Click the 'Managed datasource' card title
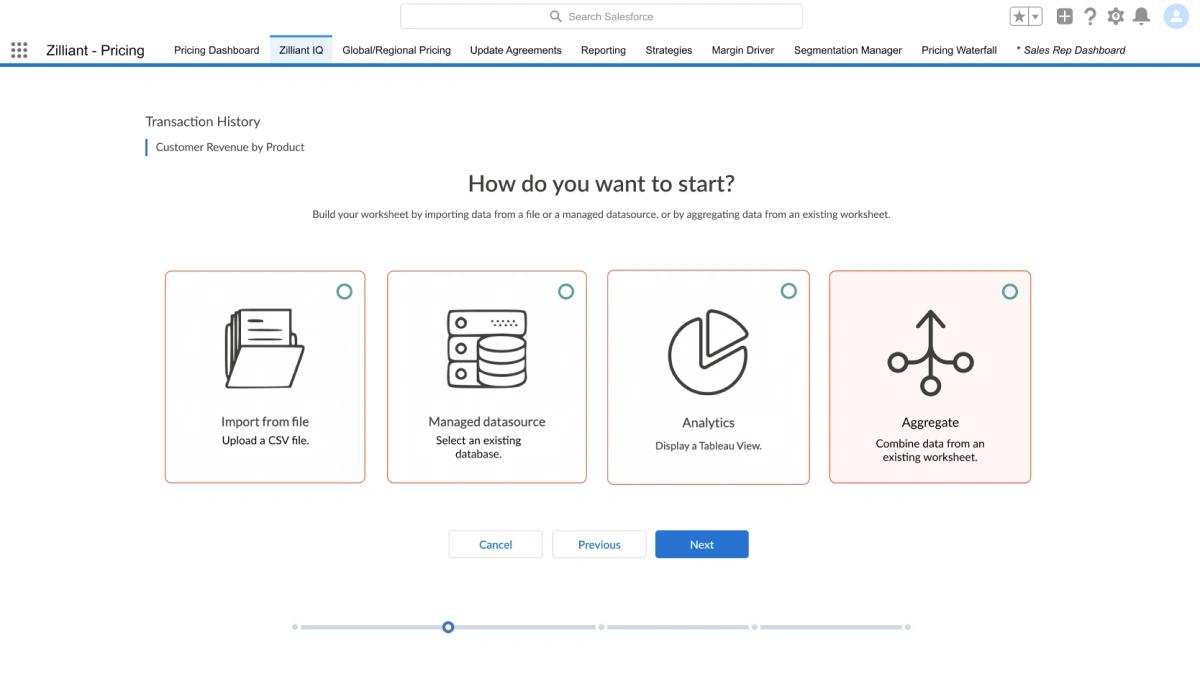The width and height of the screenshot is (1200, 677). pos(487,422)
